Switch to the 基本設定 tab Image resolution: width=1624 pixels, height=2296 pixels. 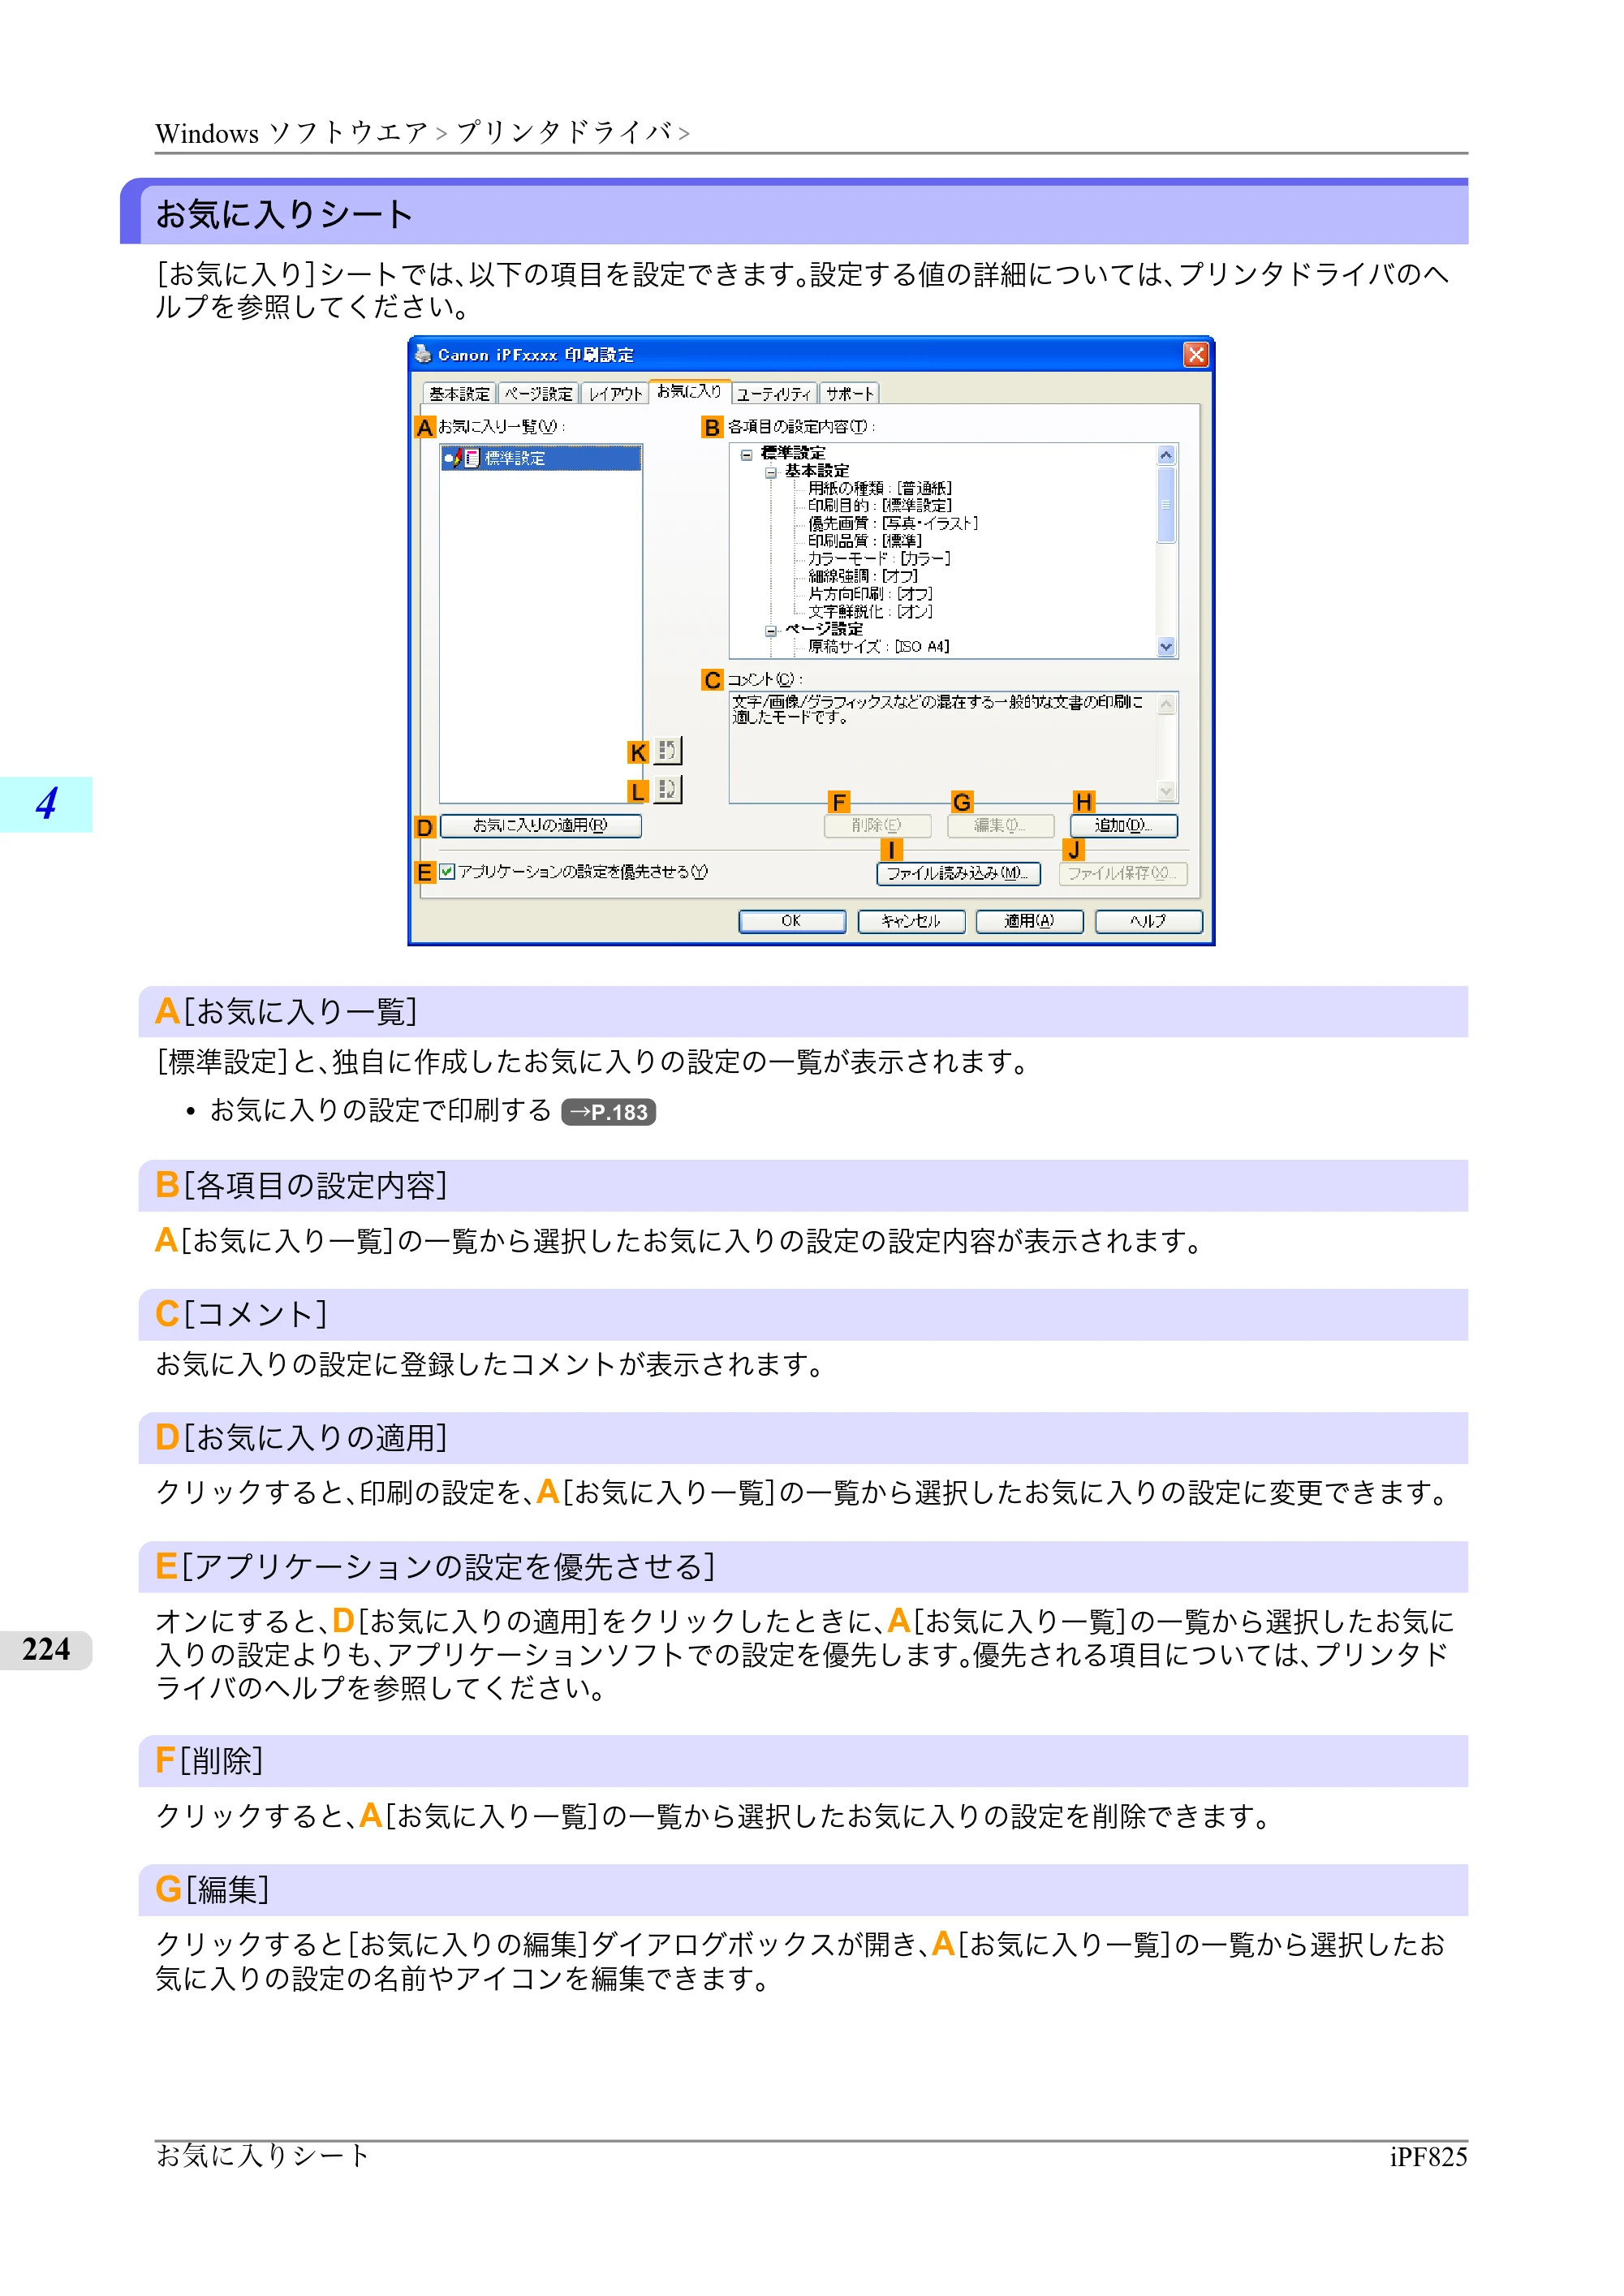[x=460, y=394]
